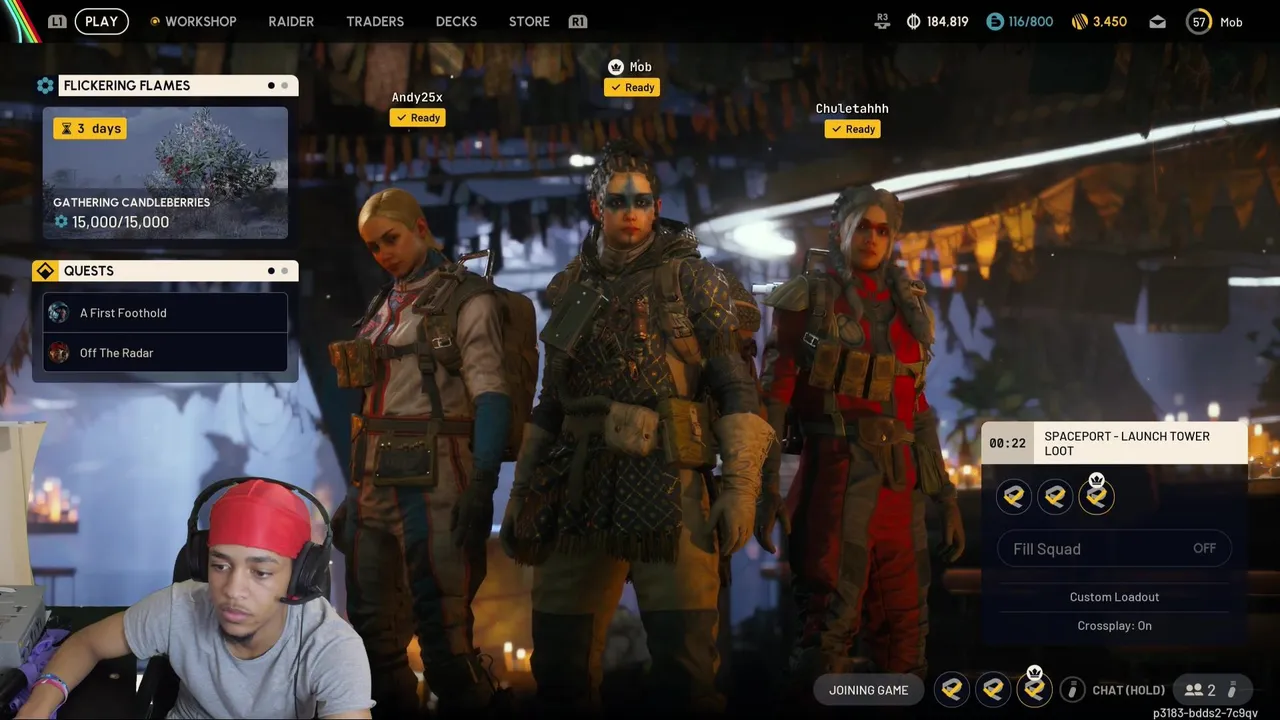
Task: Click the level 57 badge
Action: [1199, 21]
